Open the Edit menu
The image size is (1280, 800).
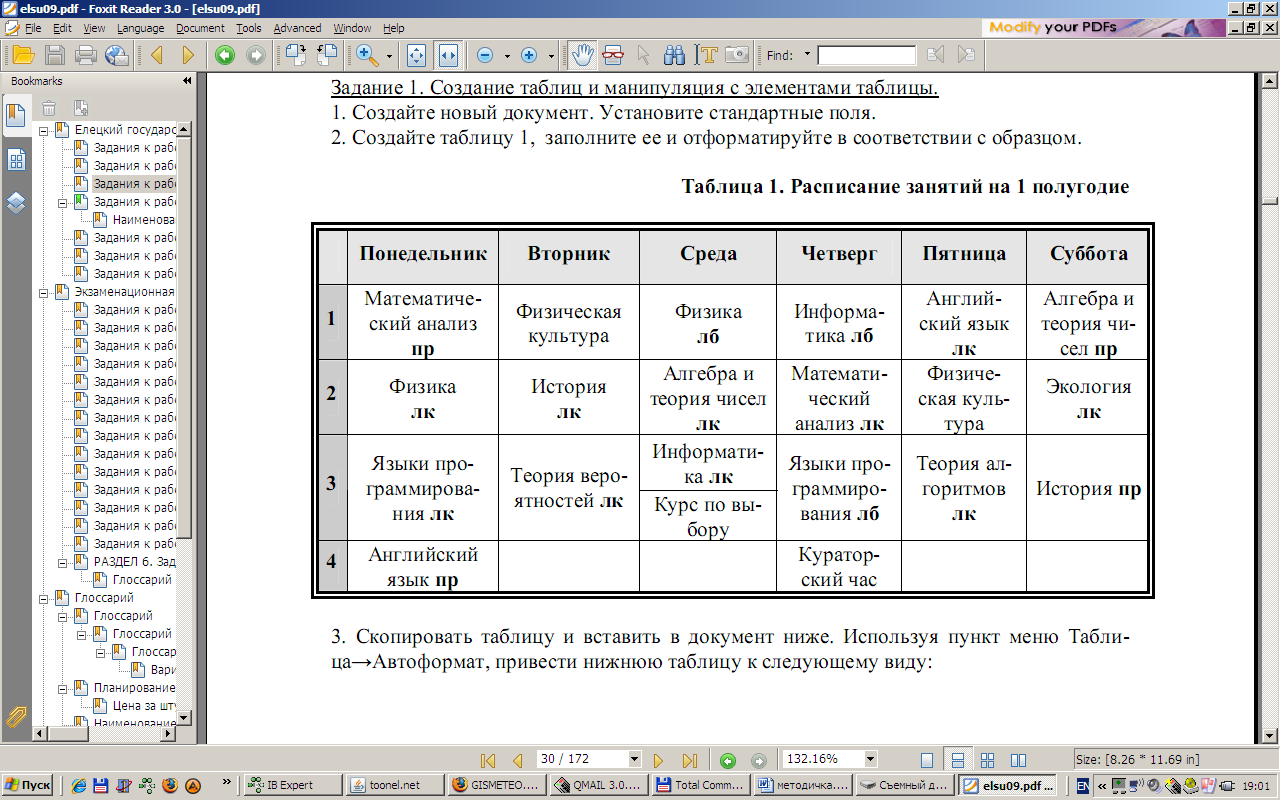pos(62,28)
